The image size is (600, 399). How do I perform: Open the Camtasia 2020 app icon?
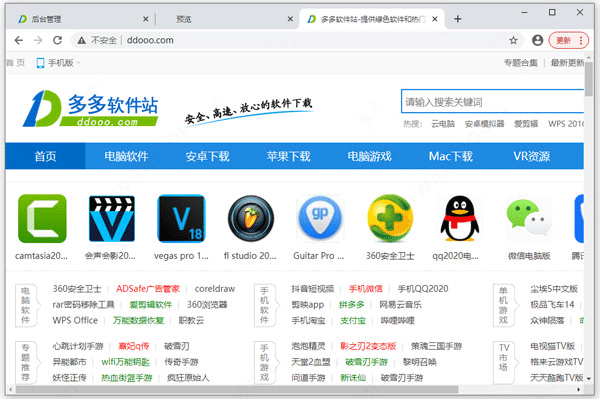tap(42, 218)
